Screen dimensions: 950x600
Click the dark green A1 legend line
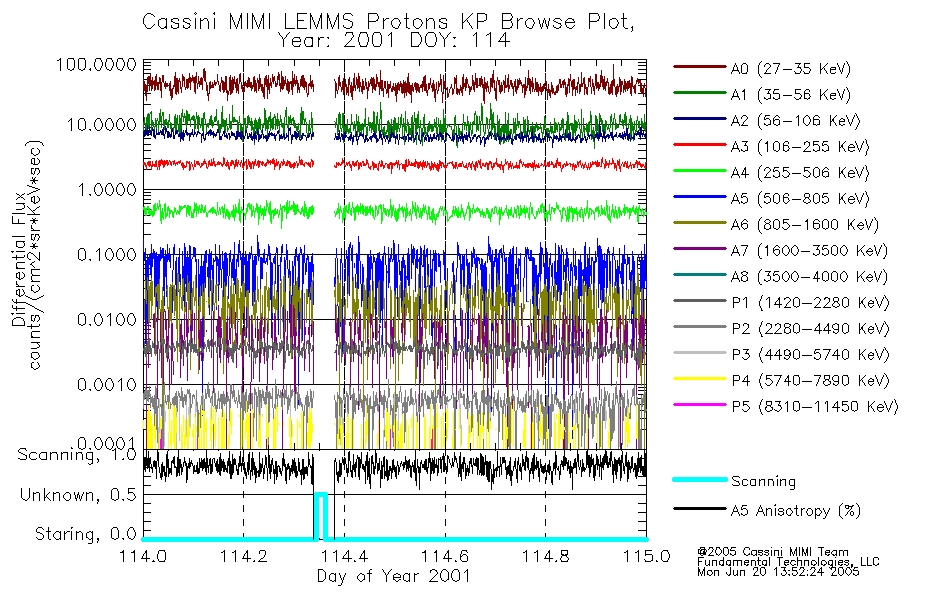pyautogui.click(x=700, y=93)
